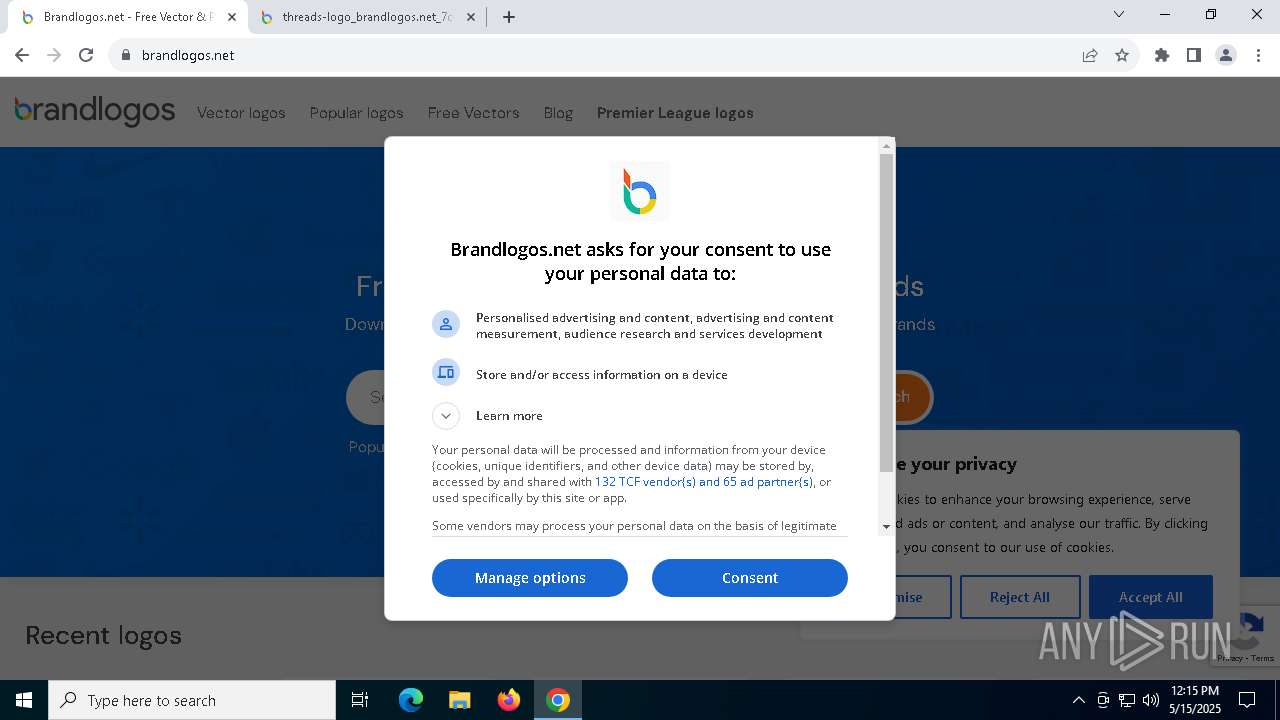Launch Microsoft Edge from the taskbar

411,700
